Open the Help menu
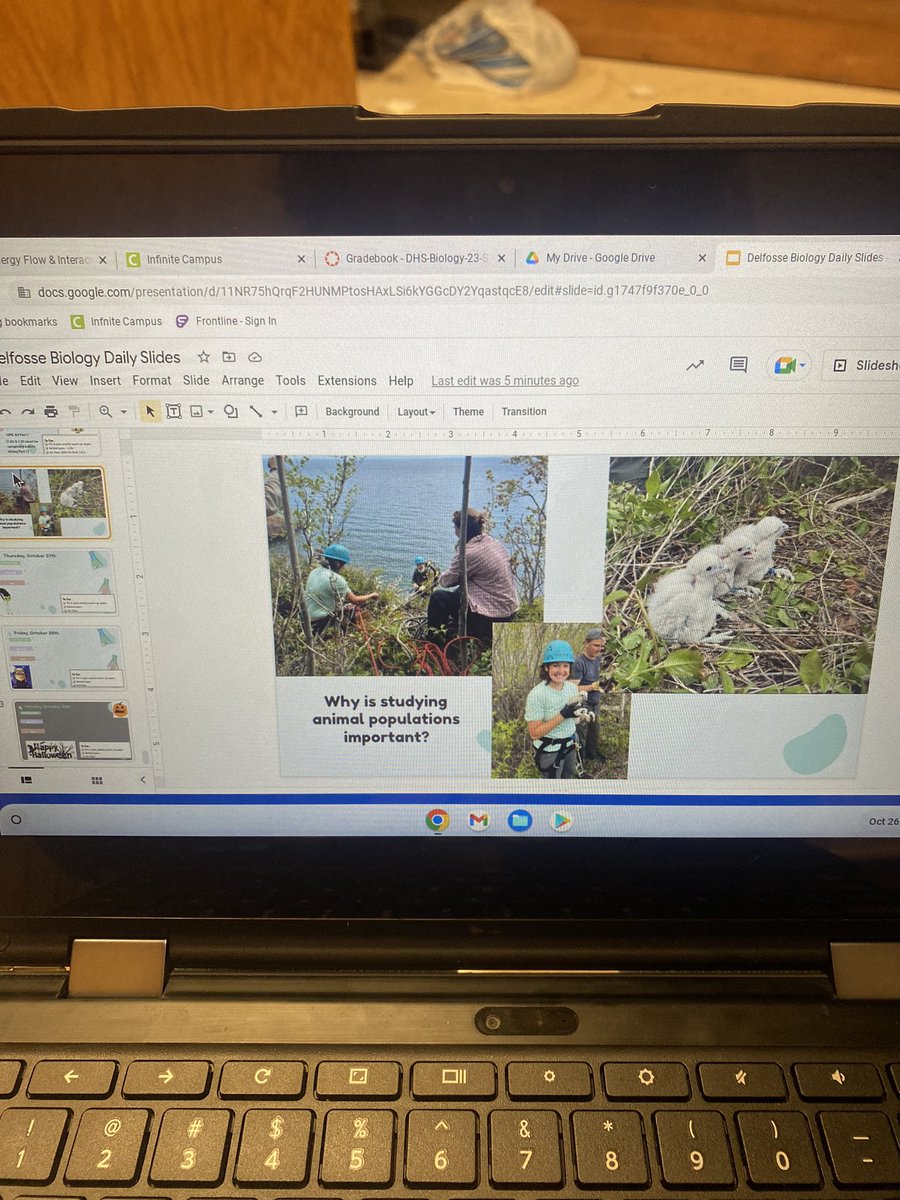 click(x=401, y=381)
